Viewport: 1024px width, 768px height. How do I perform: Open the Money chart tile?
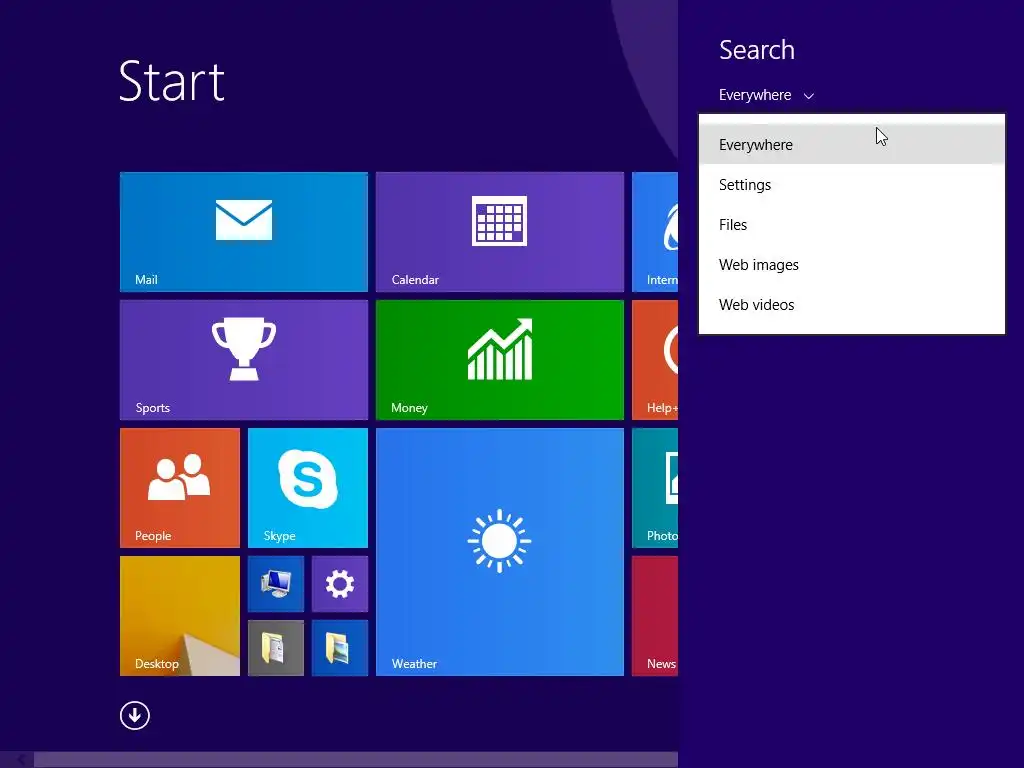pyautogui.click(x=500, y=360)
